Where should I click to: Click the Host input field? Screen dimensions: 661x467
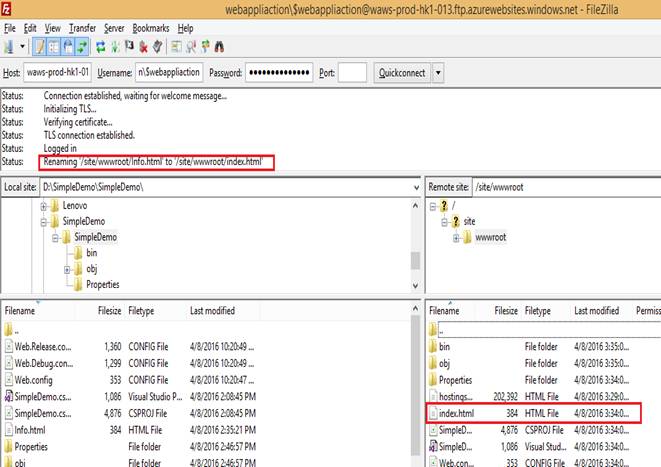(x=57, y=72)
